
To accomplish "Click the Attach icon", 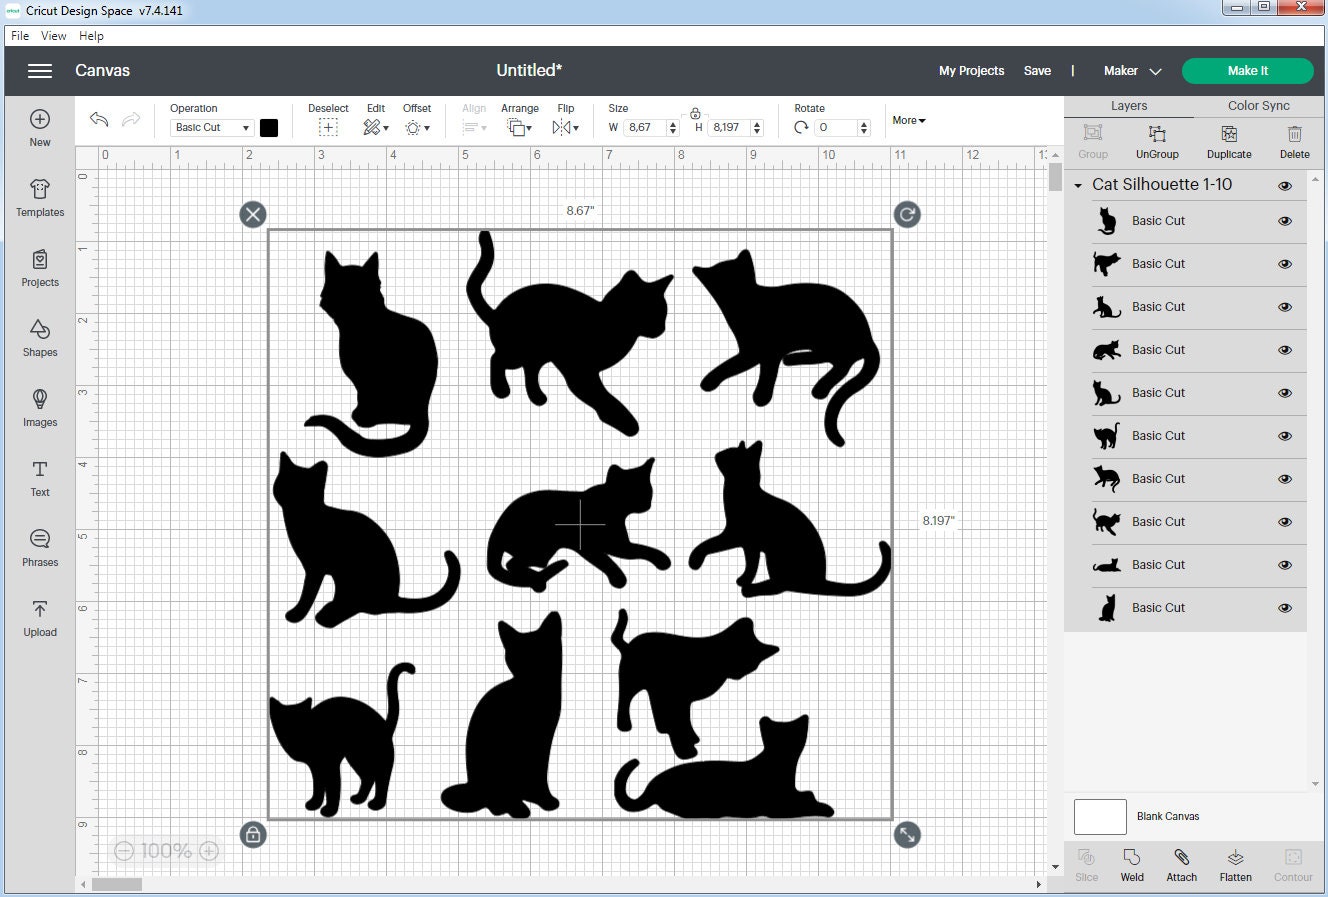I will [1181, 864].
